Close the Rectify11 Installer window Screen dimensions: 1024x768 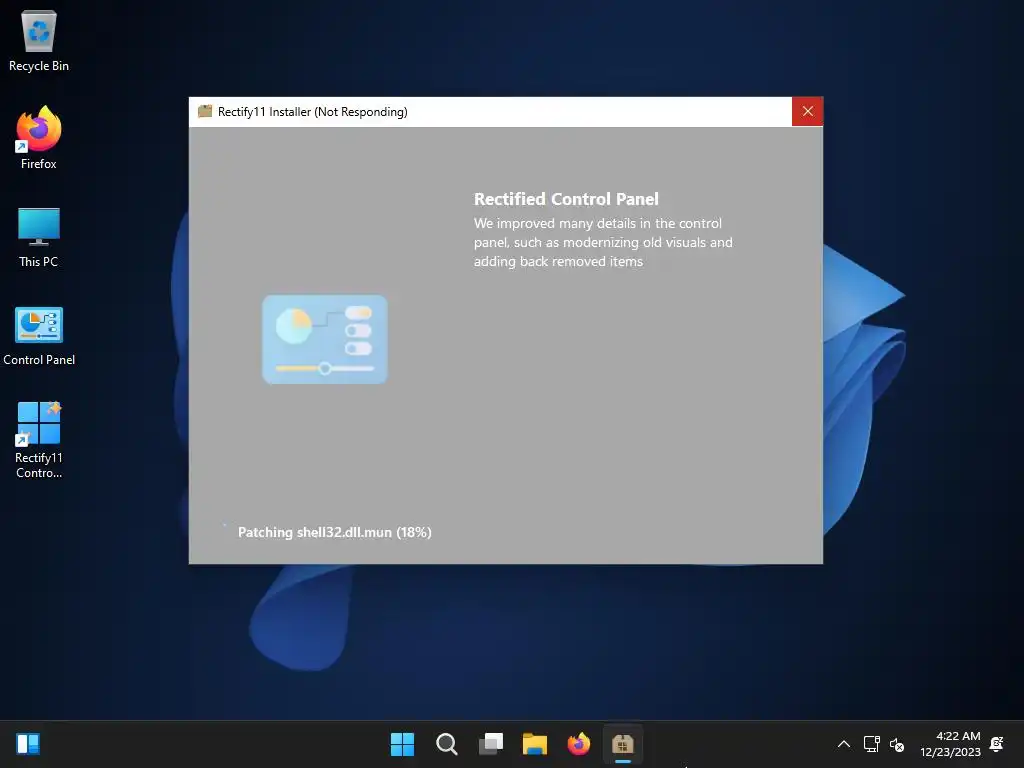point(808,112)
